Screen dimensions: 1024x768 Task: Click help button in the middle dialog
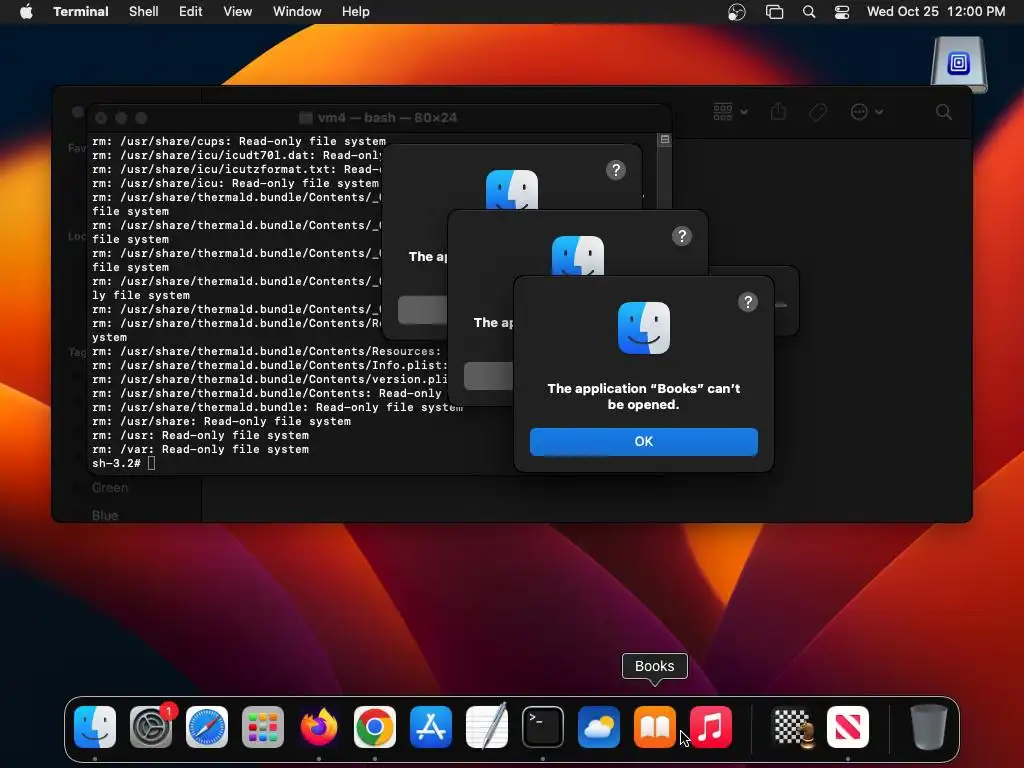click(x=682, y=236)
